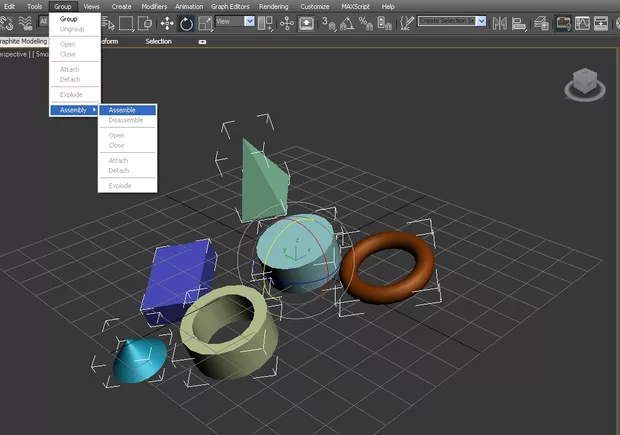Activate the Select and Rotate tool
Viewport: 620px width, 435px height.
186,22
